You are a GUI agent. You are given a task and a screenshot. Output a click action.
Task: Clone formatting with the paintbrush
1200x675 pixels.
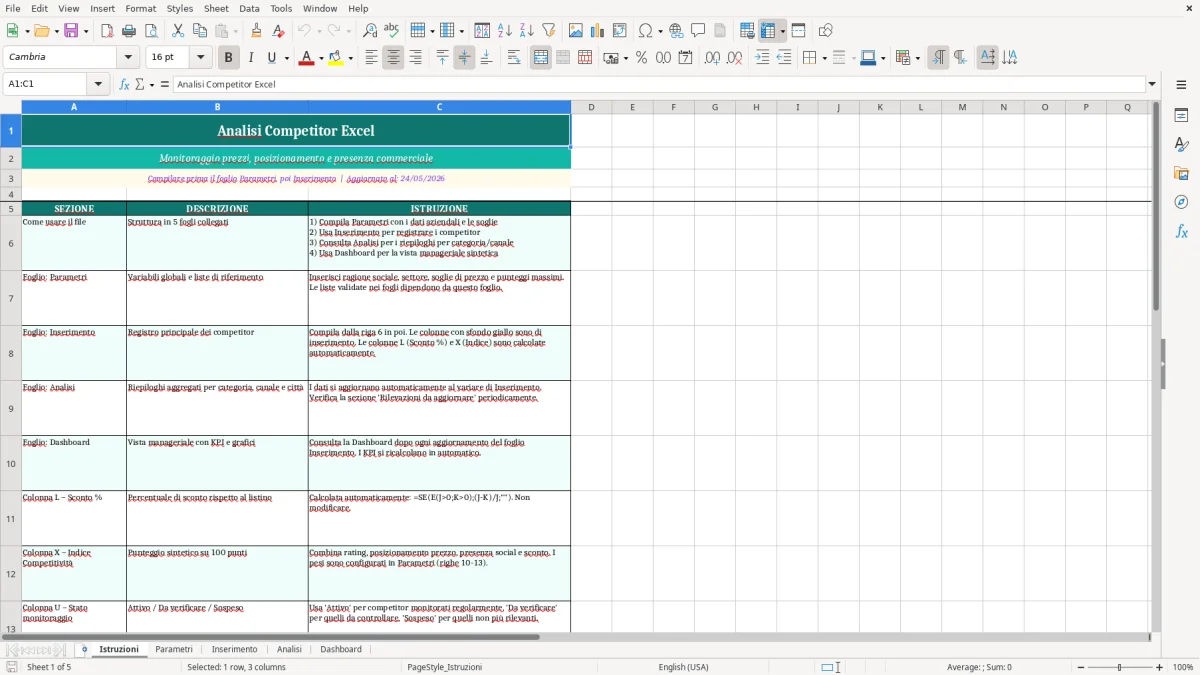point(256,31)
